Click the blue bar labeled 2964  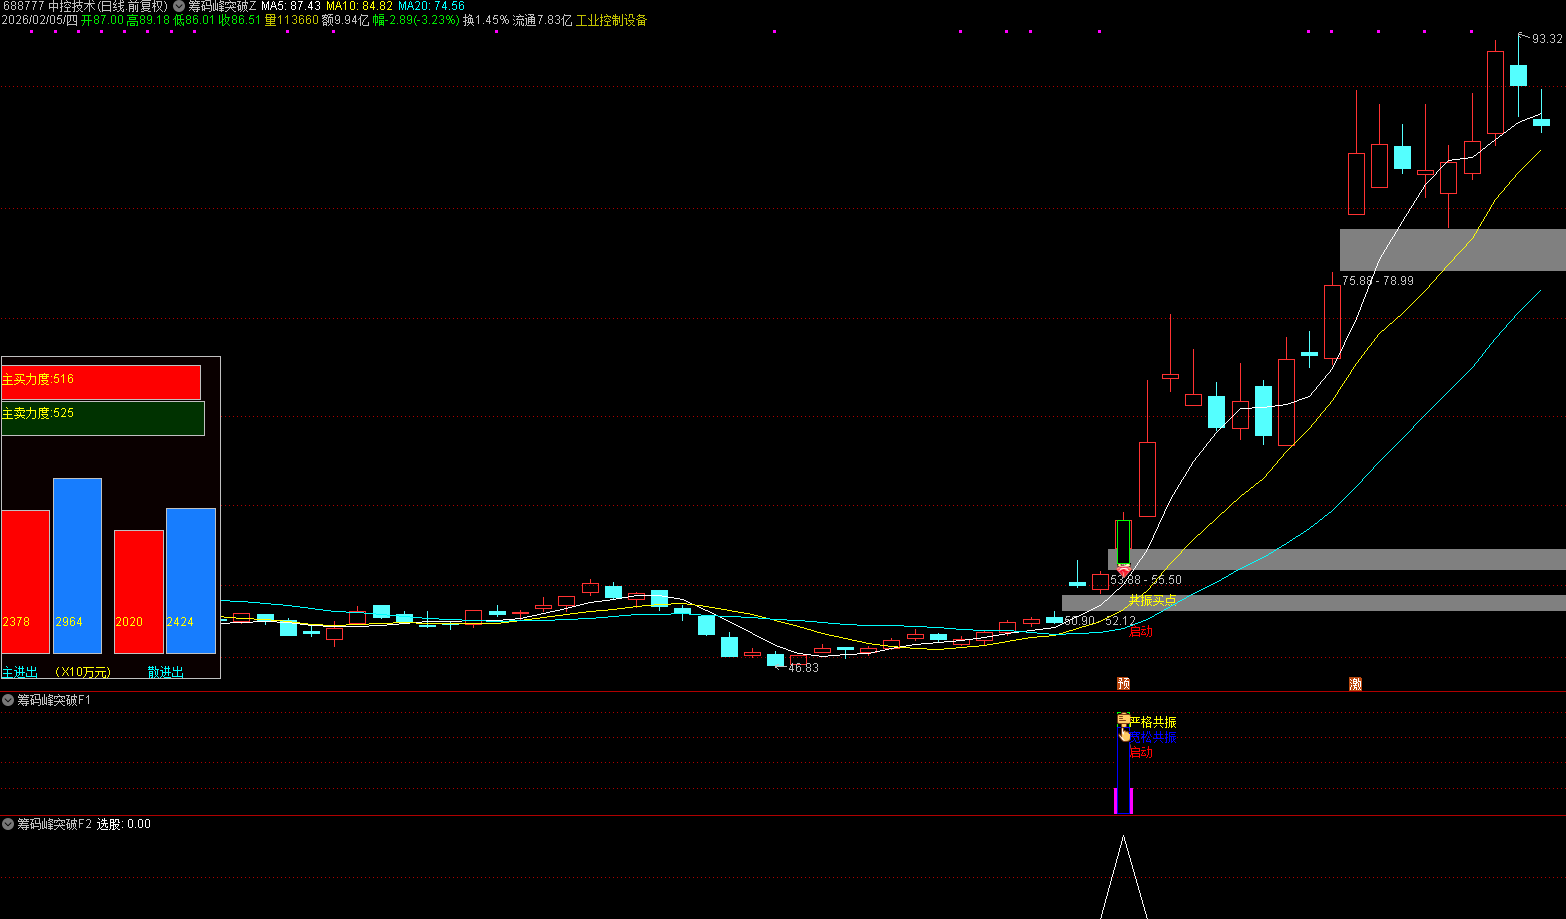[x=77, y=566]
